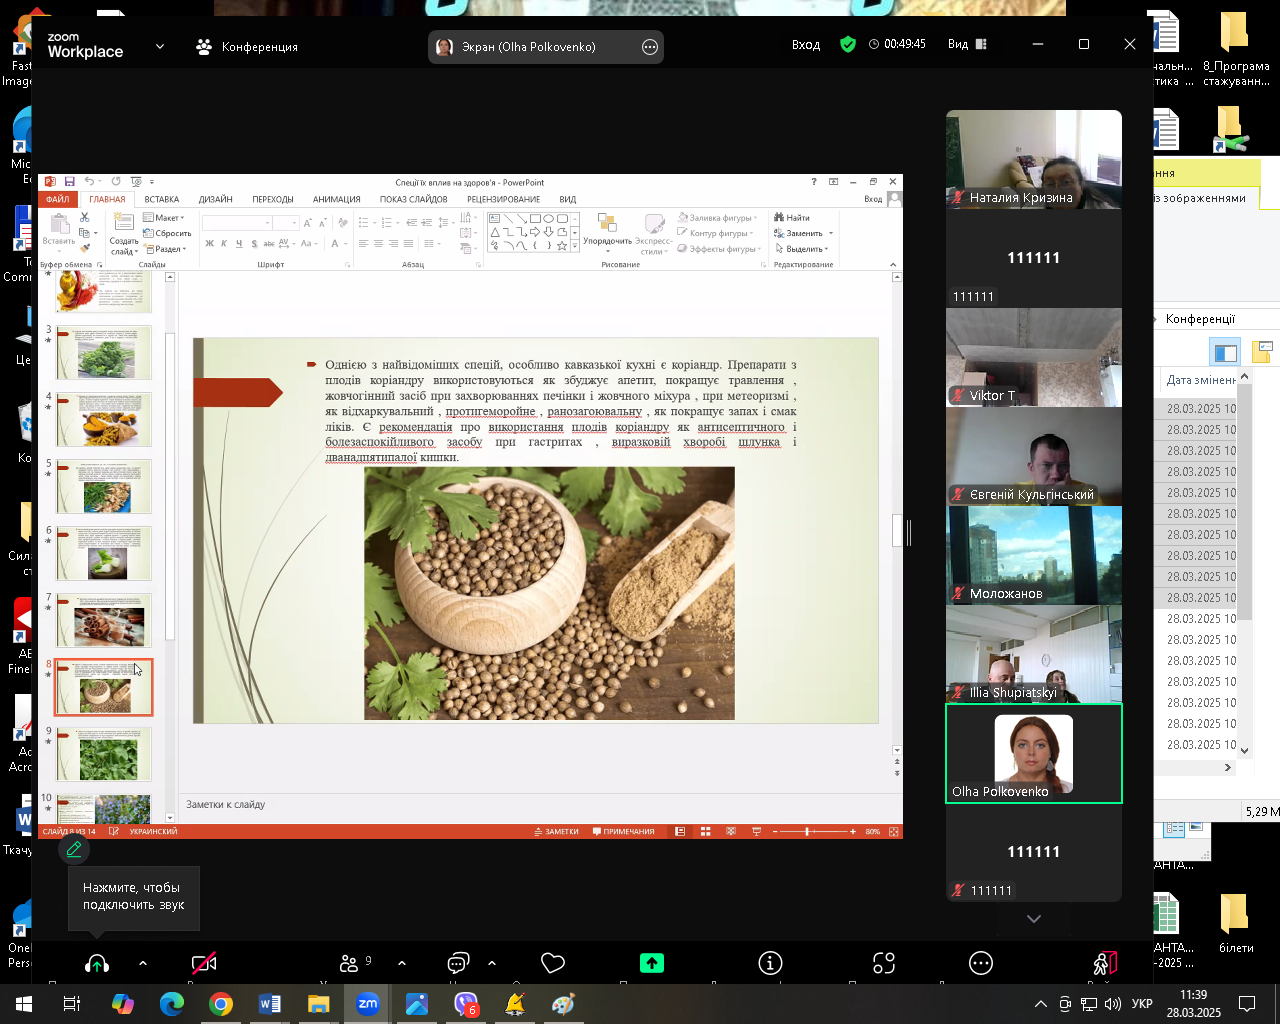Click the Вид view button in Zoom
Image resolution: width=1280 pixels, height=1024 pixels.
point(967,44)
